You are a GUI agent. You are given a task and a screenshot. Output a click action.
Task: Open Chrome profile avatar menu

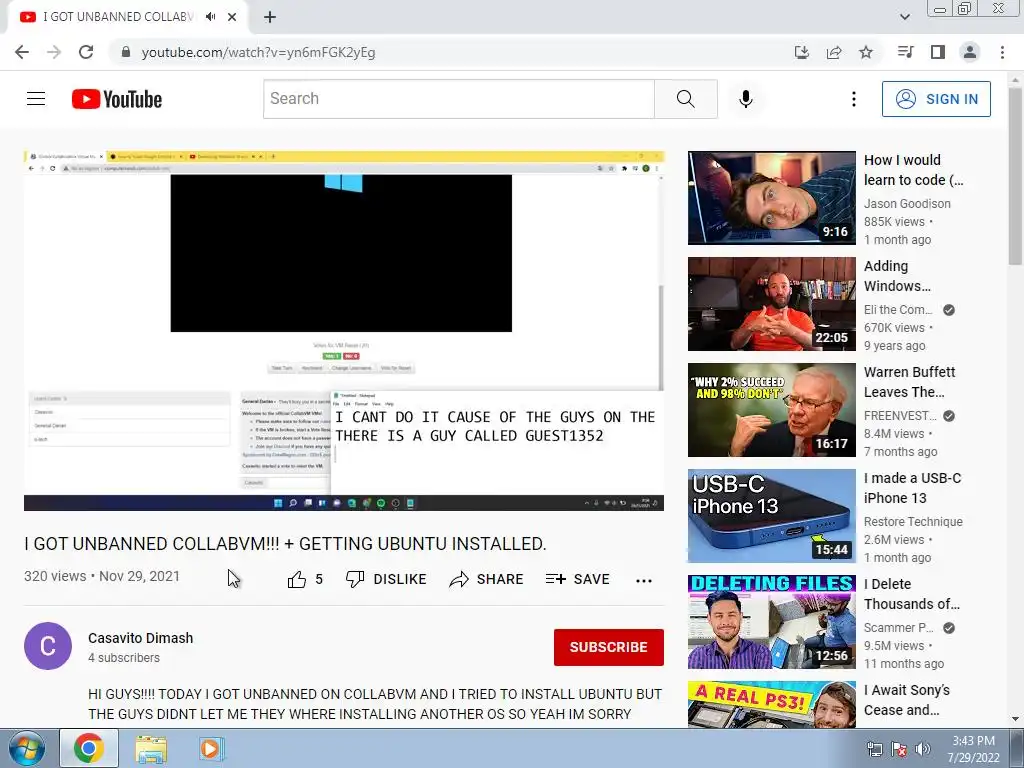click(970, 52)
